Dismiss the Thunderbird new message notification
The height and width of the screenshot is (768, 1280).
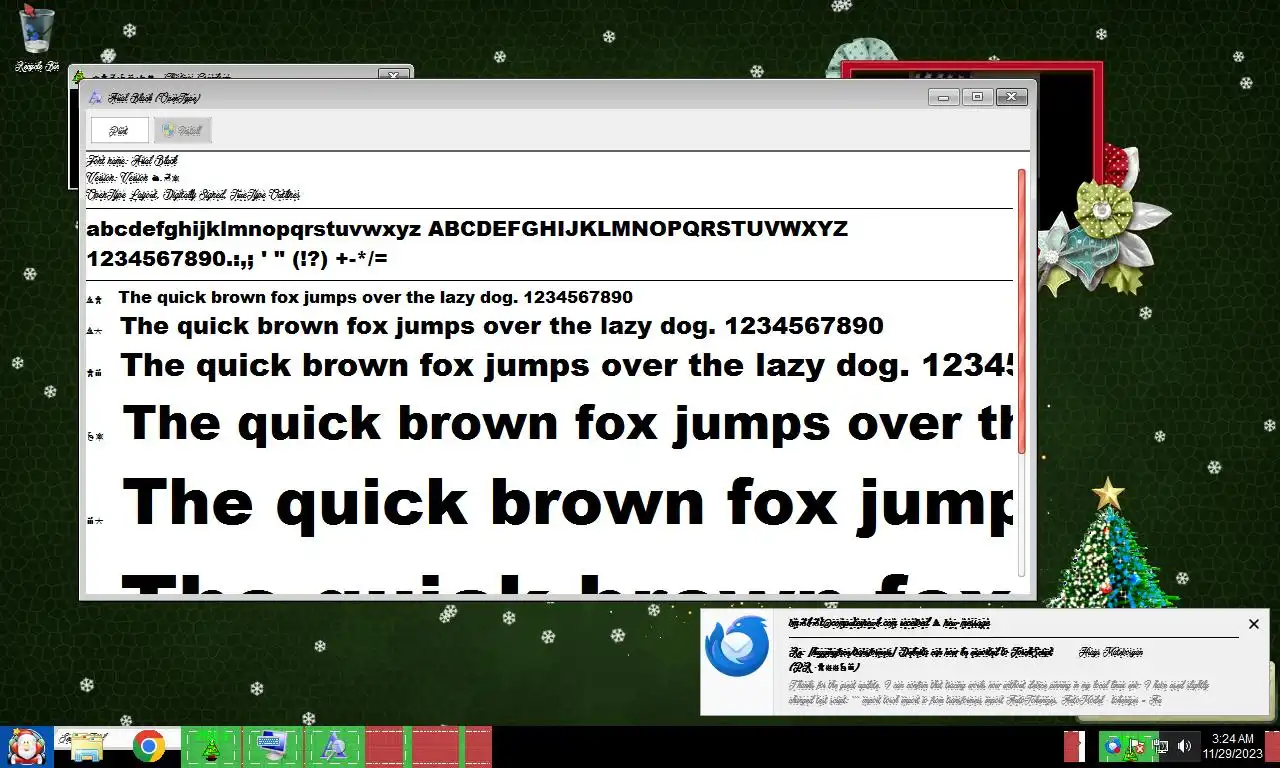click(x=1254, y=624)
